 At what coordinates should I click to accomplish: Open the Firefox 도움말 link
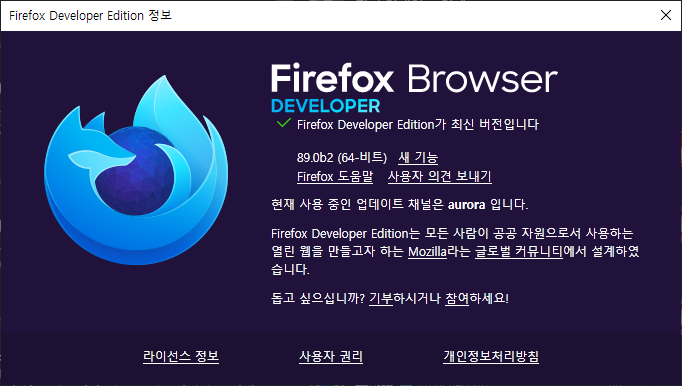click(335, 176)
